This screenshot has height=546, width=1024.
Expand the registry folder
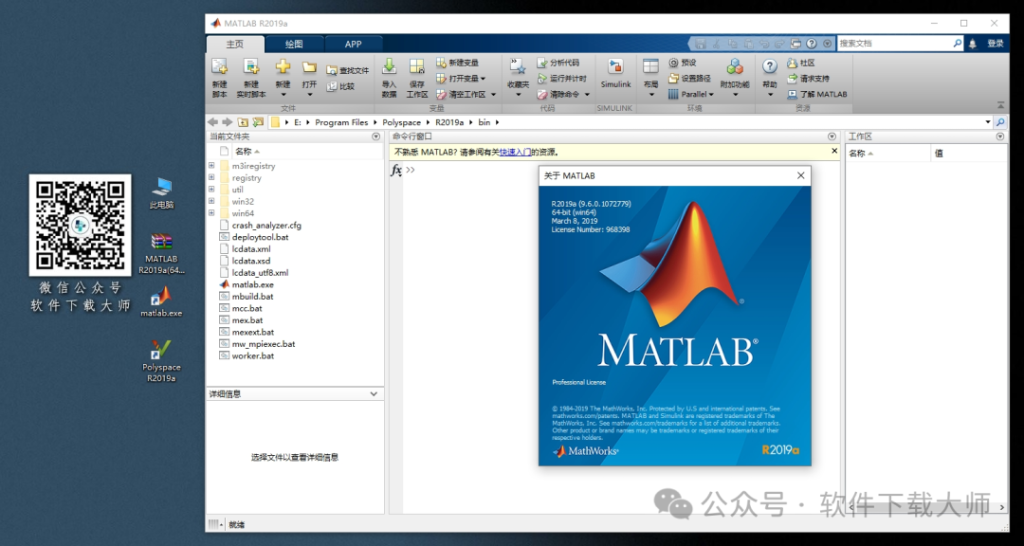click(x=211, y=178)
